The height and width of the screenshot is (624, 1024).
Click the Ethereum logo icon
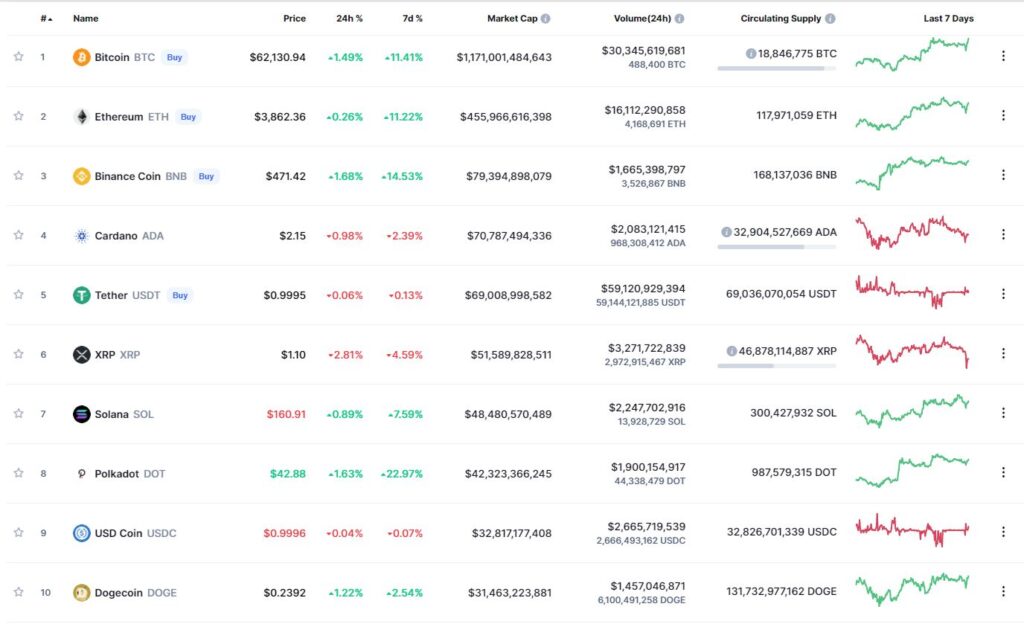tap(82, 117)
